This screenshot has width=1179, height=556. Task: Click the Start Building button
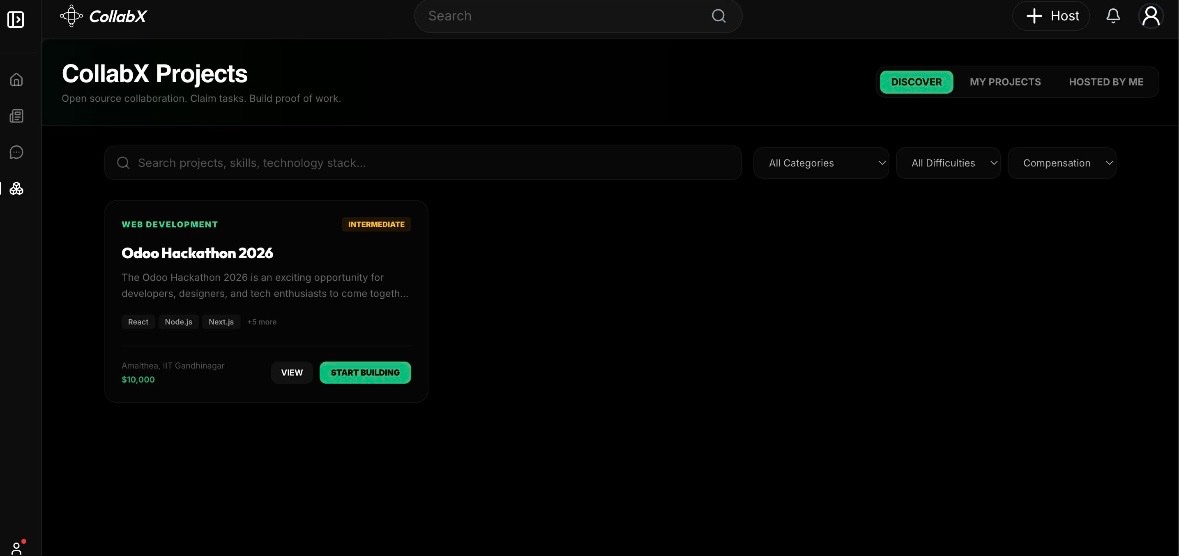(x=365, y=372)
